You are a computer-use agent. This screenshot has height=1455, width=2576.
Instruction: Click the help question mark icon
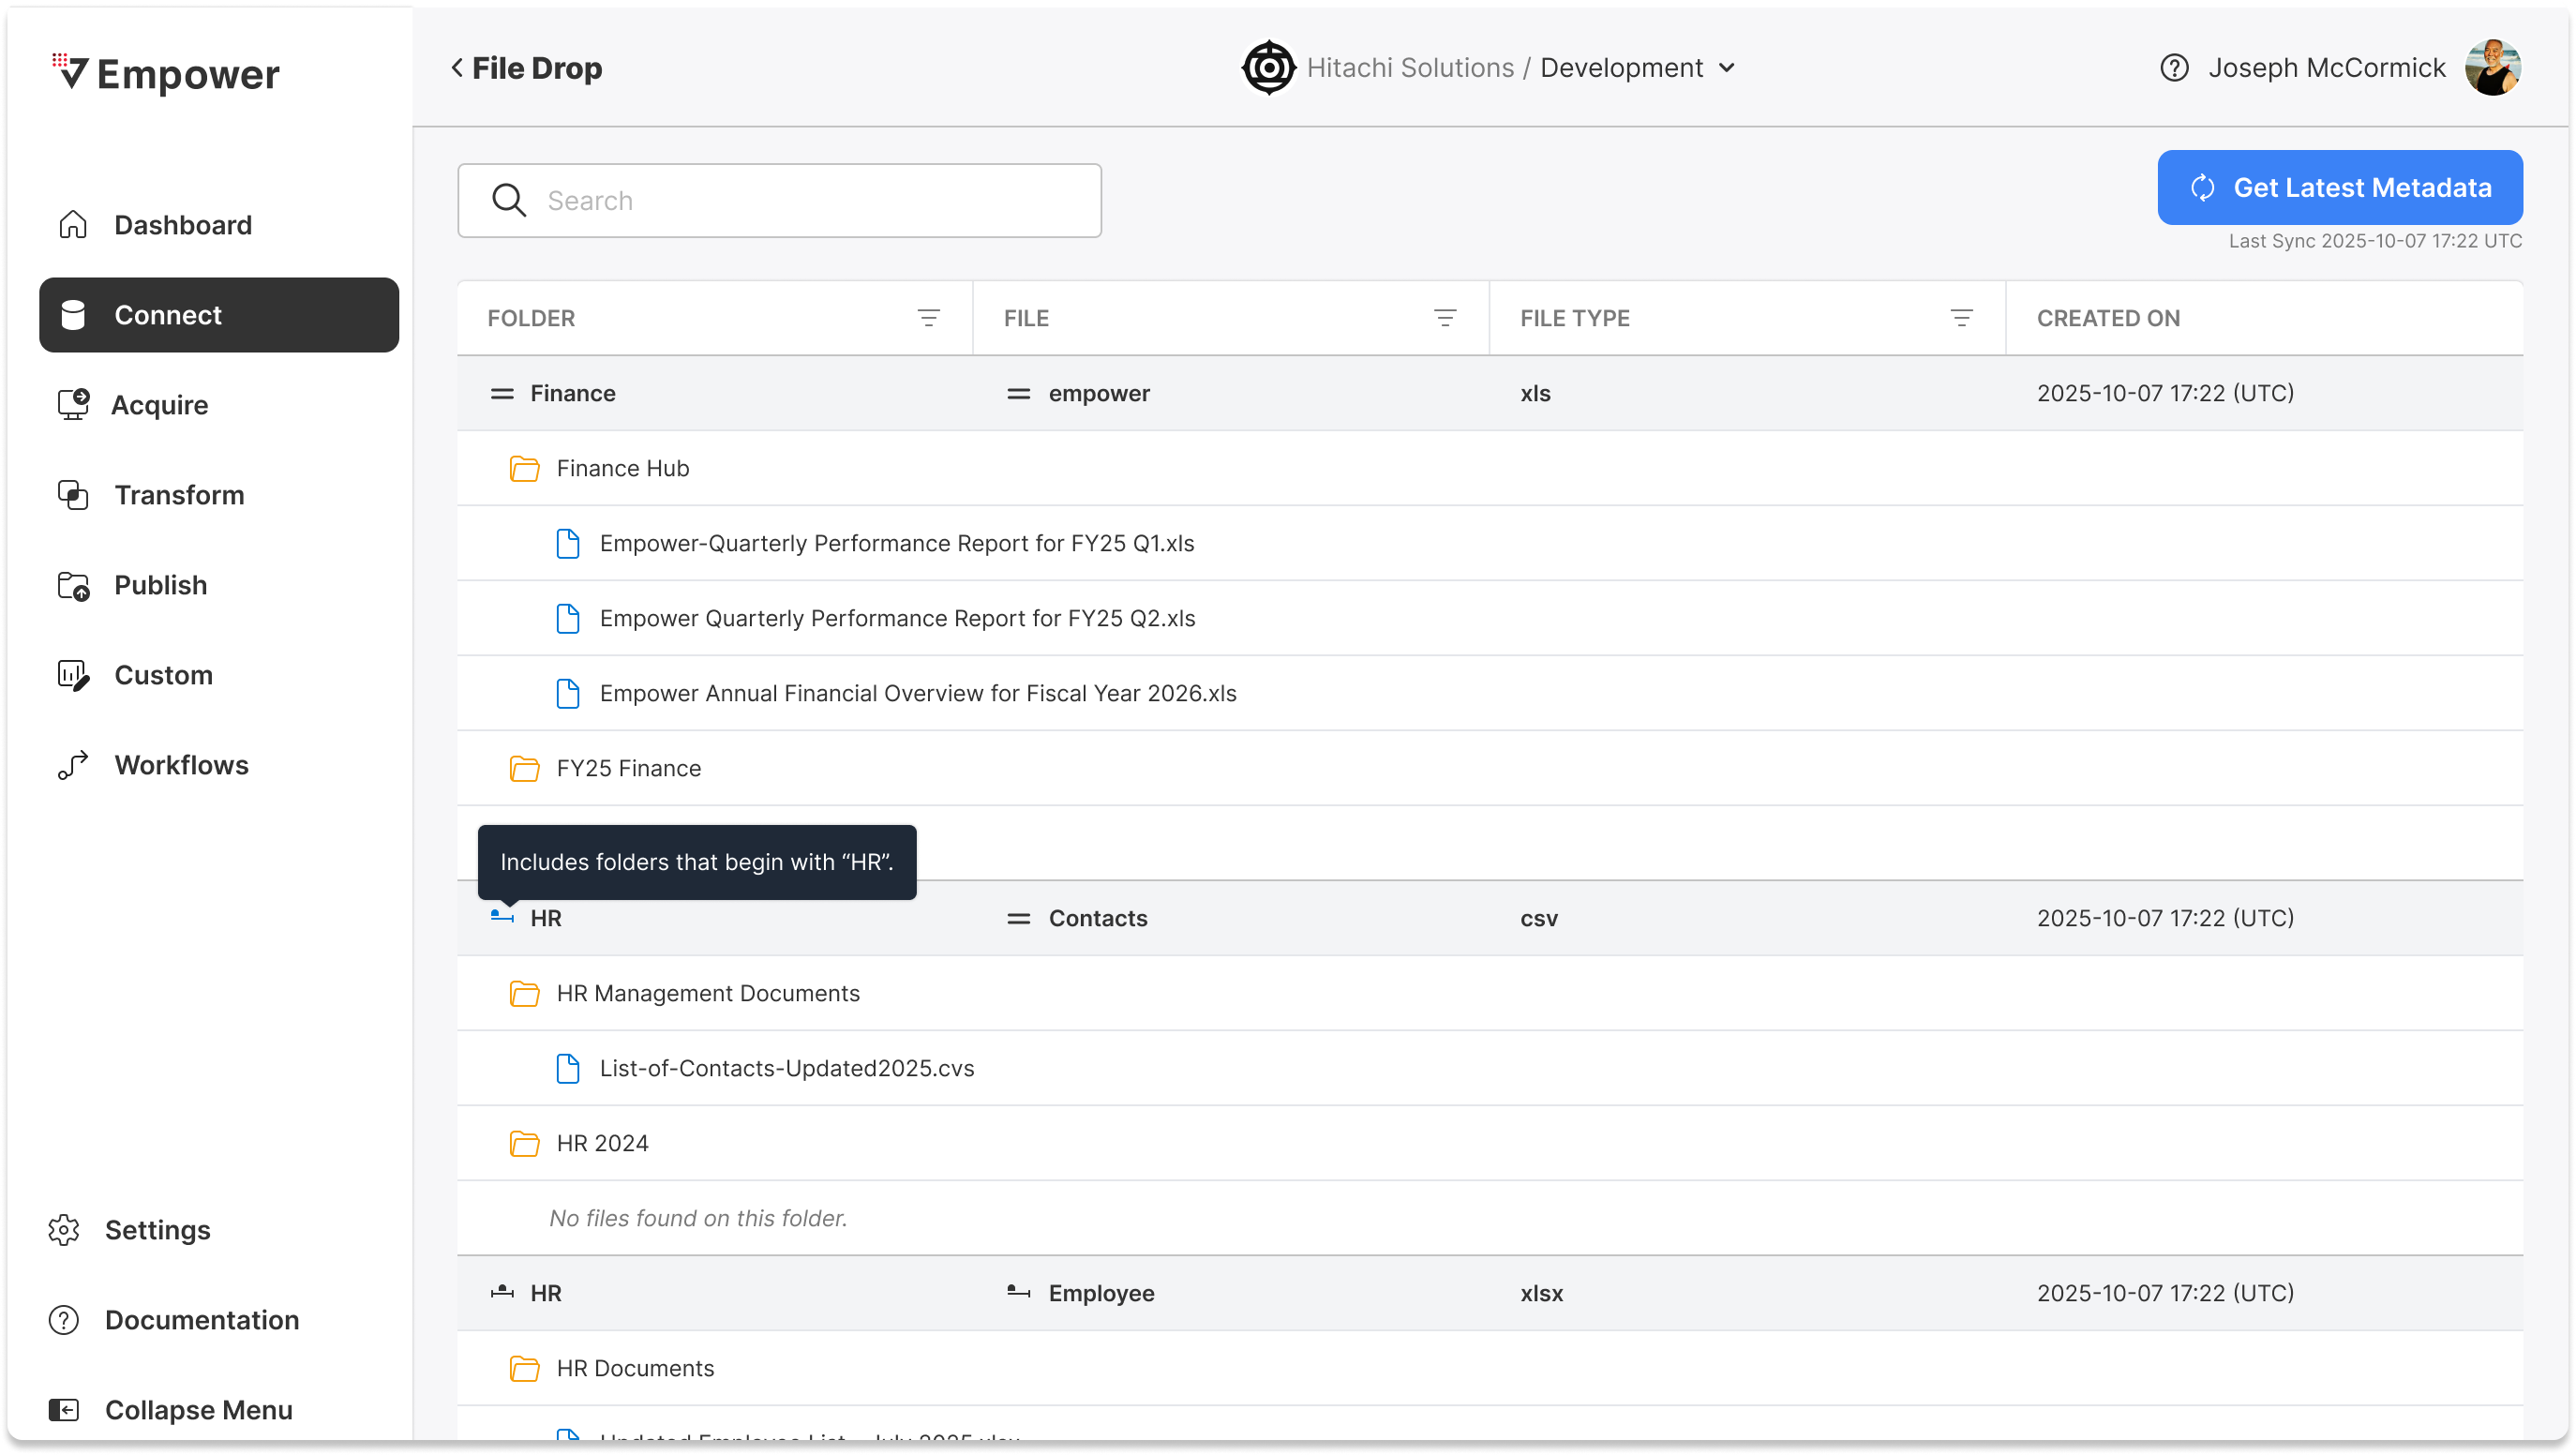pos(2174,68)
